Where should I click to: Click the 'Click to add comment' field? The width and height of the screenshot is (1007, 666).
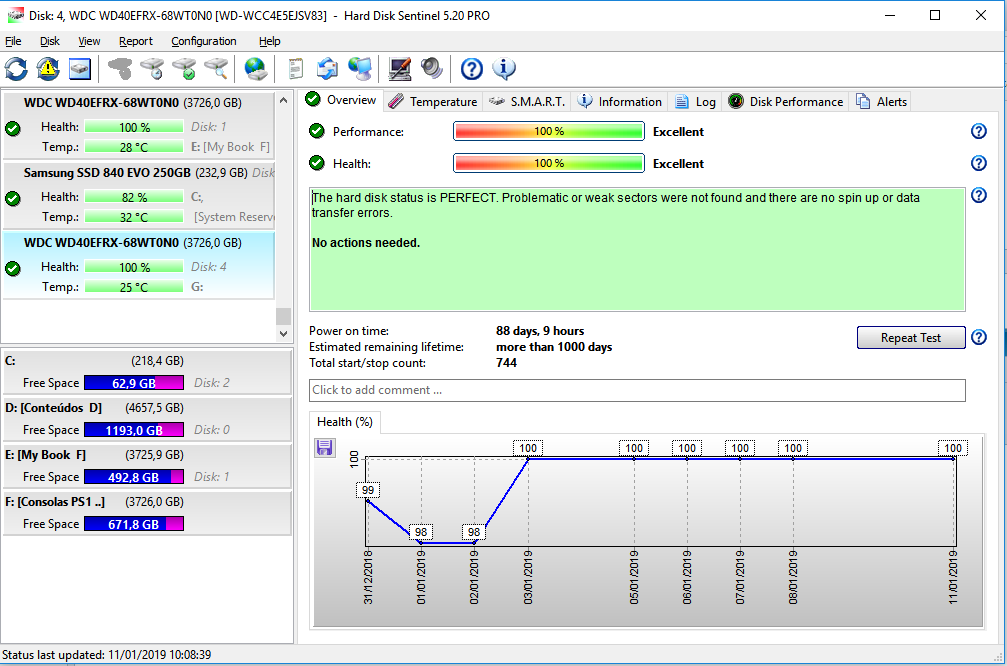coord(637,390)
